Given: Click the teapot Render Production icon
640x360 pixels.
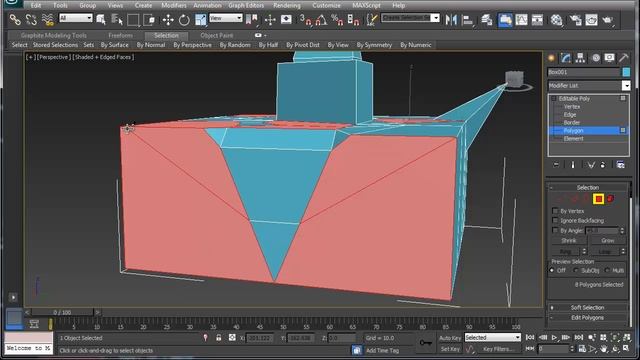Looking at the screenshot, I should pyautogui.click(x=608, y=19).
